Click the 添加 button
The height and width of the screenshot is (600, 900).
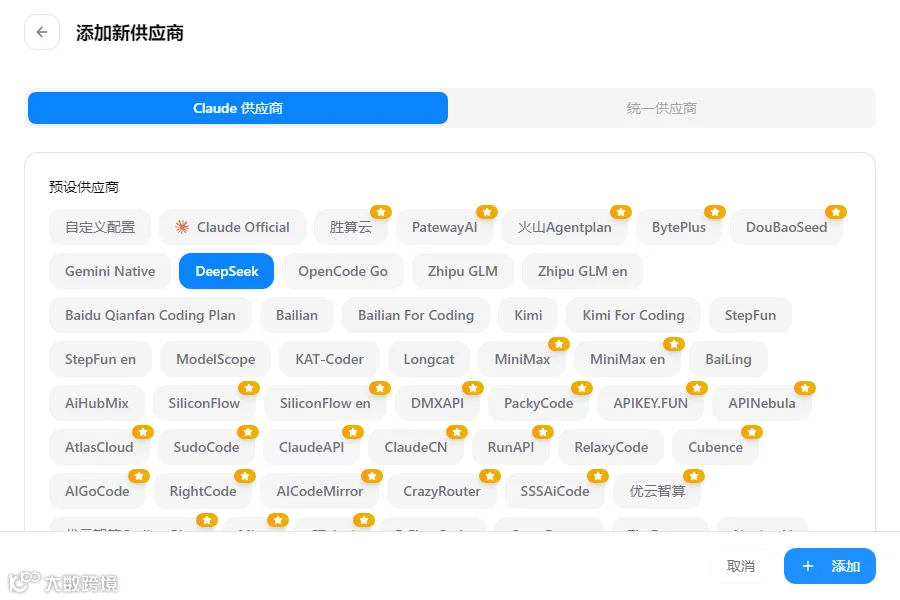pos(829,566)
